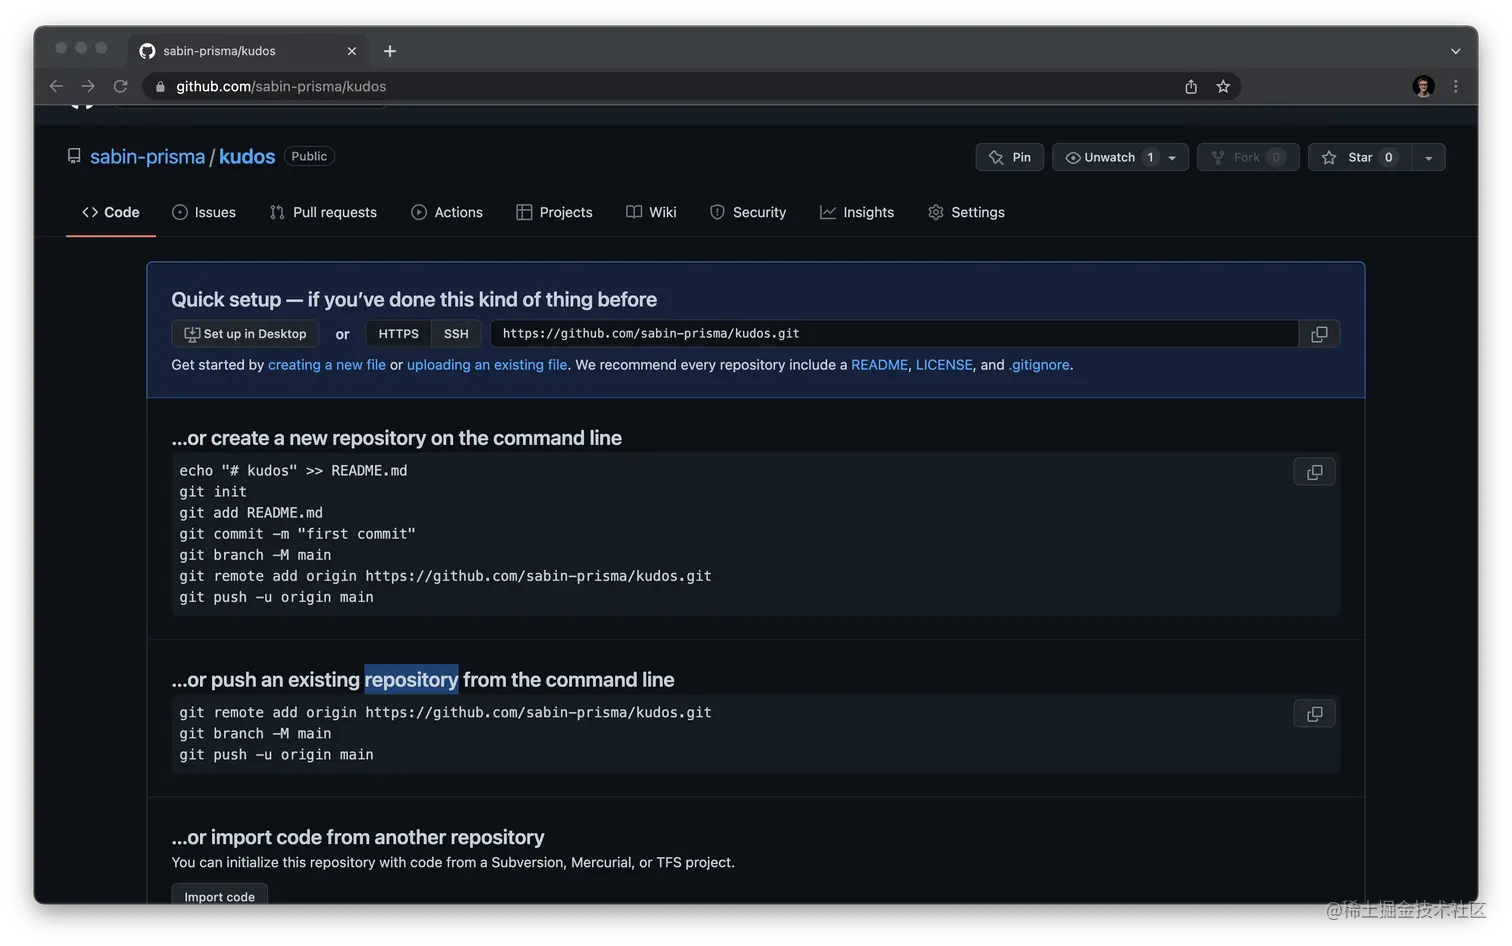Copy the push existing repository commands
1512x946 pixels.
[1313, 713]
